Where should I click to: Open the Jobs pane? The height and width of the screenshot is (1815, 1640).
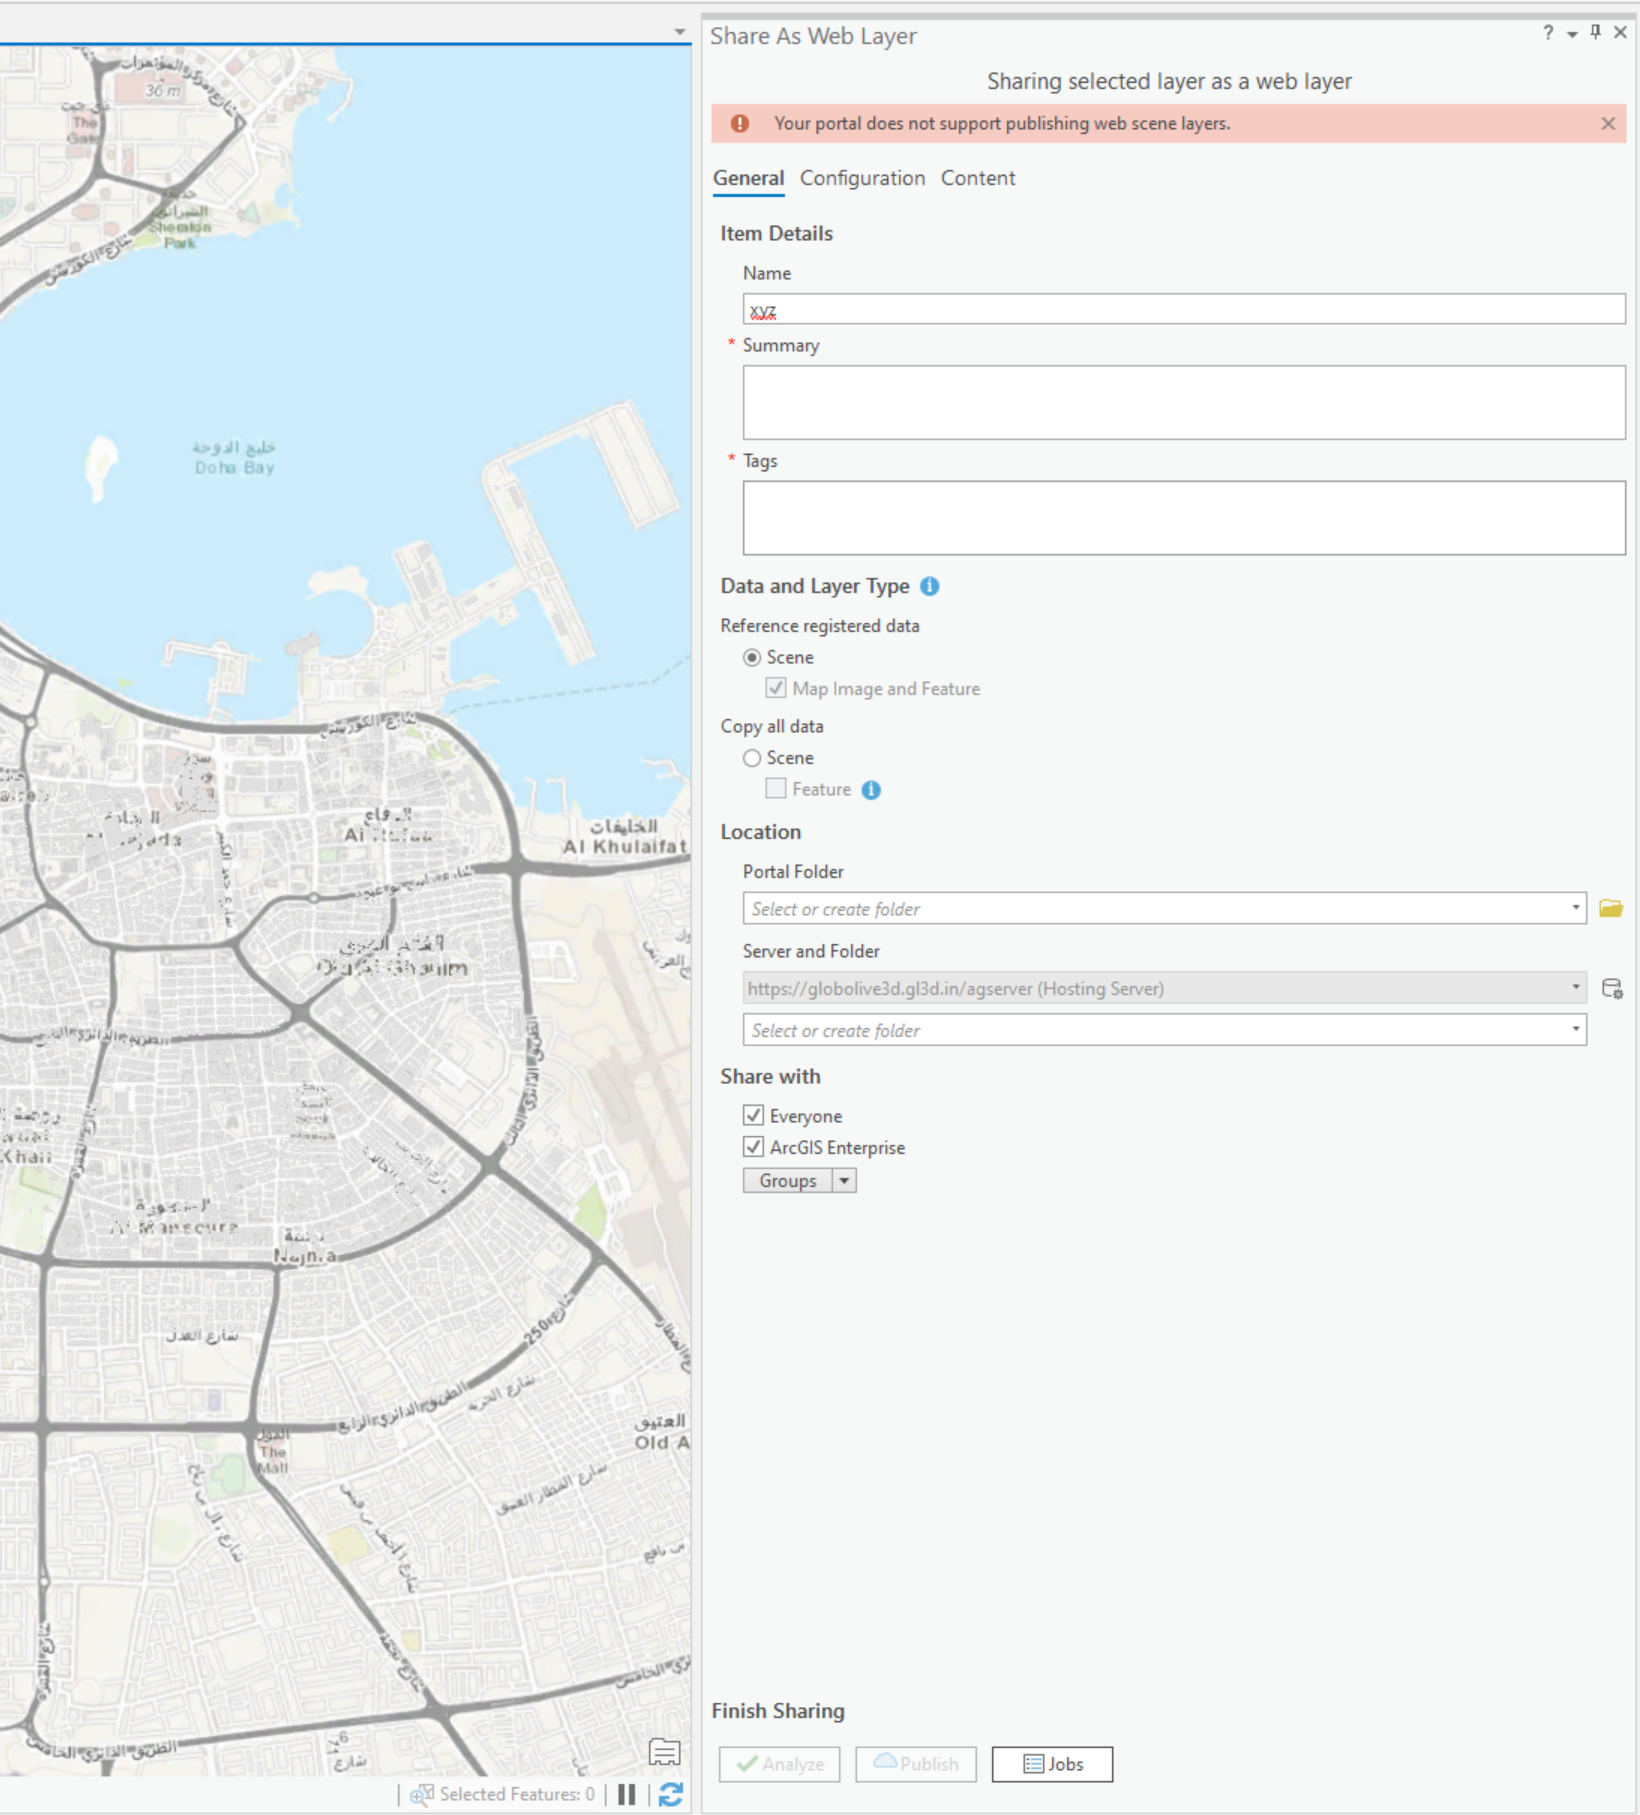pyautogui.click(x=1051, y=1764)
